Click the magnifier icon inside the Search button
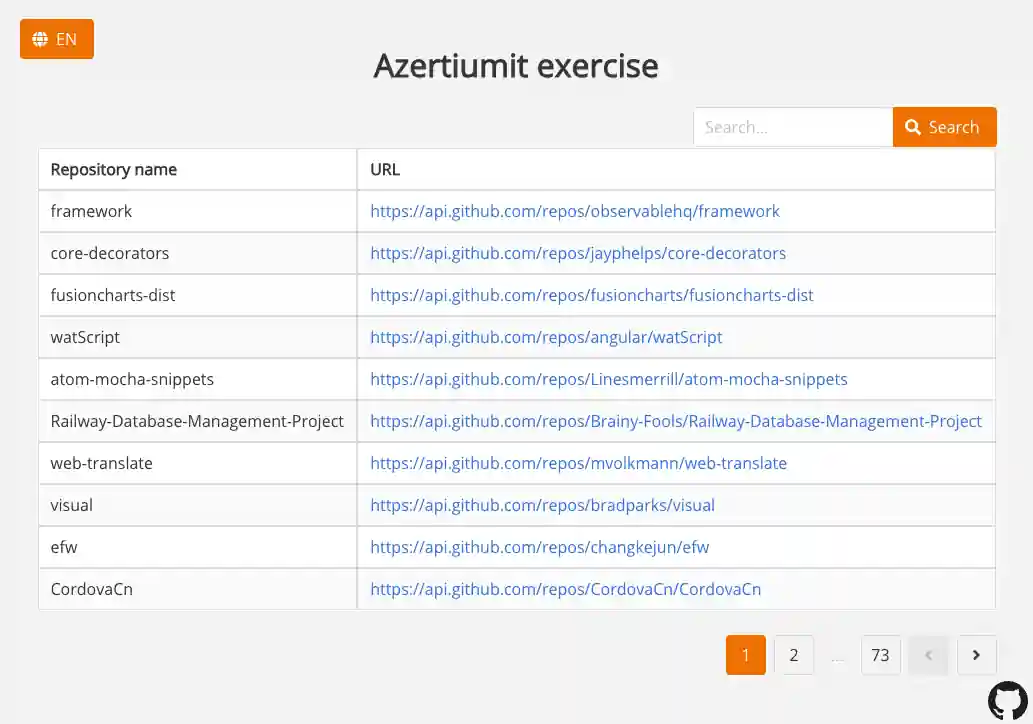This screenshot has width=1033, height=724. pos(913,127)
